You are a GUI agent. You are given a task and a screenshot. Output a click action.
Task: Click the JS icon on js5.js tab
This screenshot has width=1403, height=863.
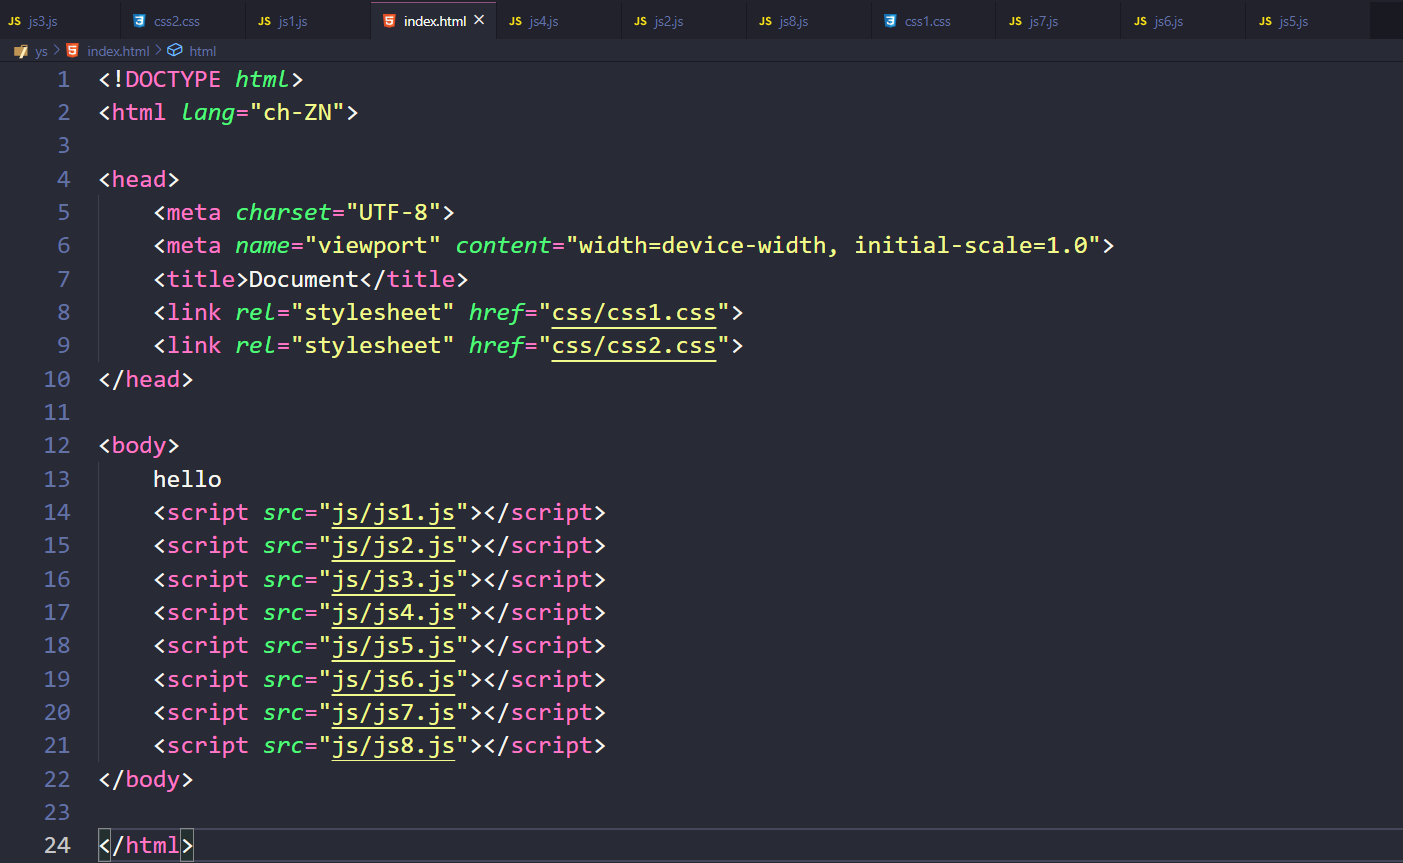pyautogui.click(x=1265, y=21)
